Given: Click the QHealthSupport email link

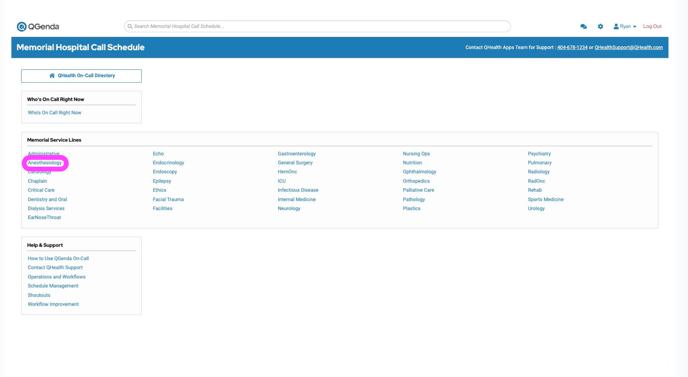Looking at the screenshot, I should coord(628,47).
